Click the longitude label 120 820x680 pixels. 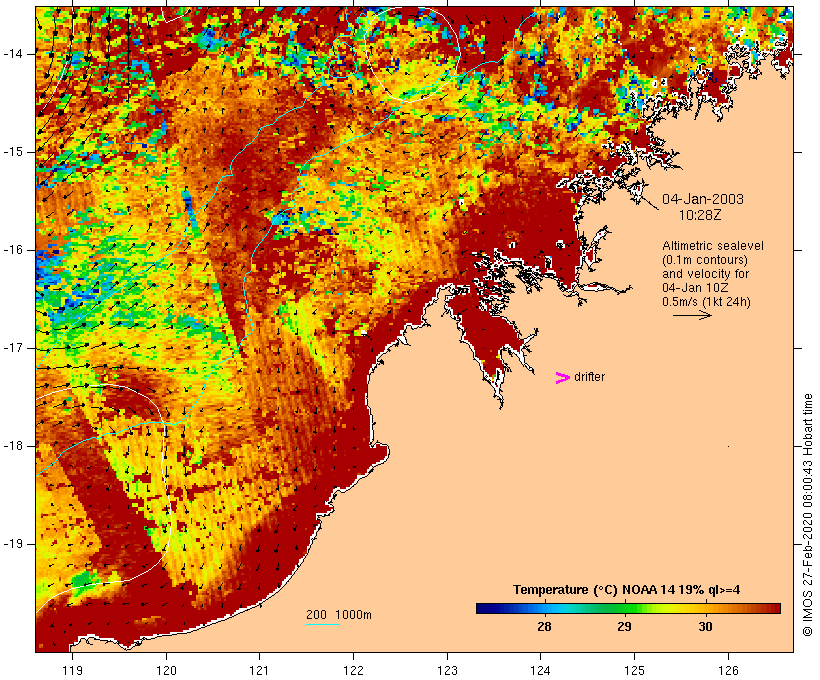[x=166, y=670]
